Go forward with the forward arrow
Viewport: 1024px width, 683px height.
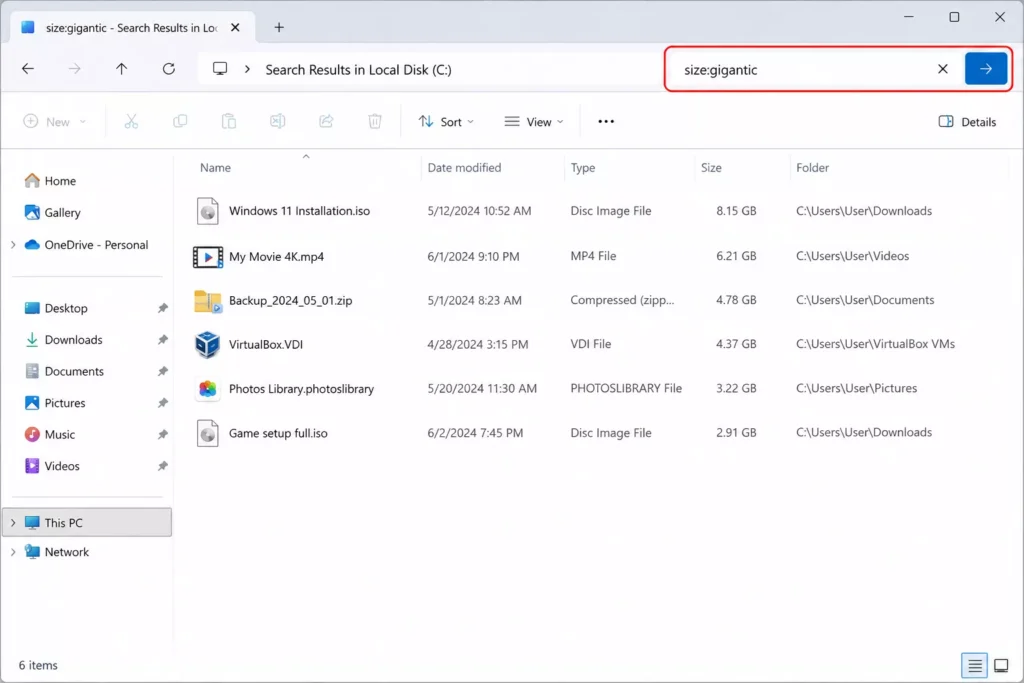tap(74, 69)
